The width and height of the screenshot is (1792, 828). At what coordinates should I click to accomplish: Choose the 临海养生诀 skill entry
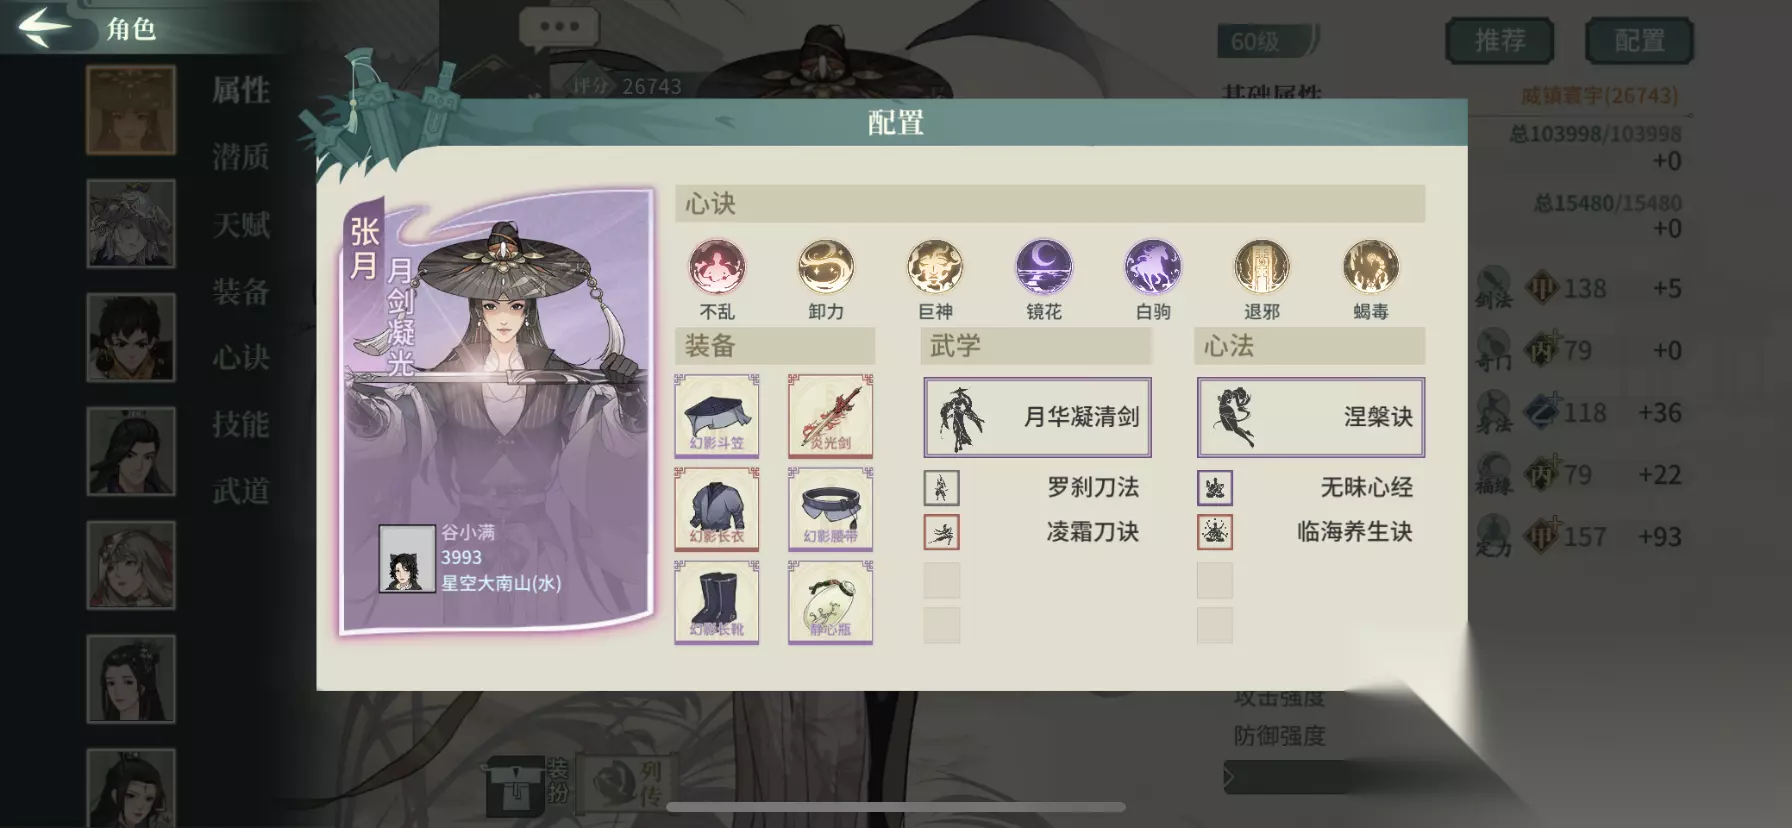[1311, 532]
